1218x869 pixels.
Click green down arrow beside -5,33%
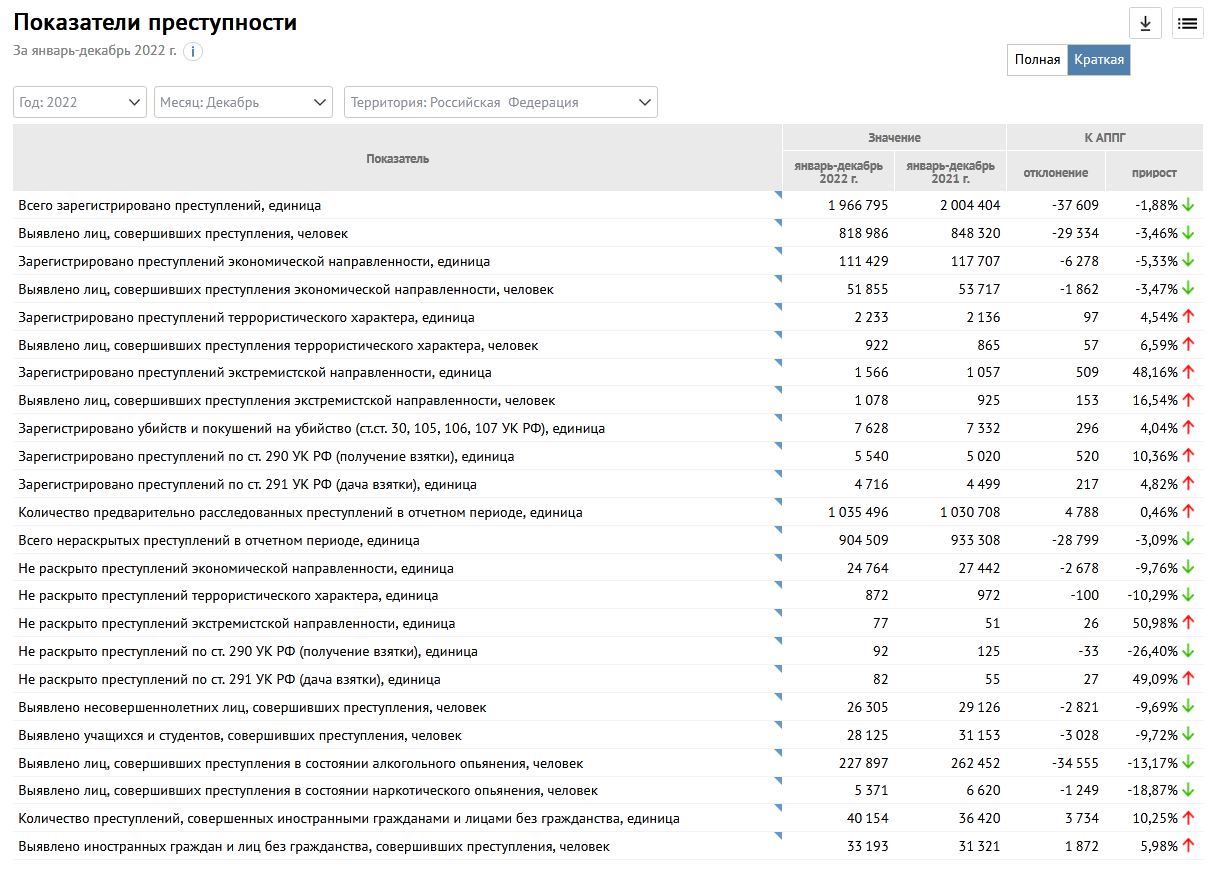(1188, 261)
